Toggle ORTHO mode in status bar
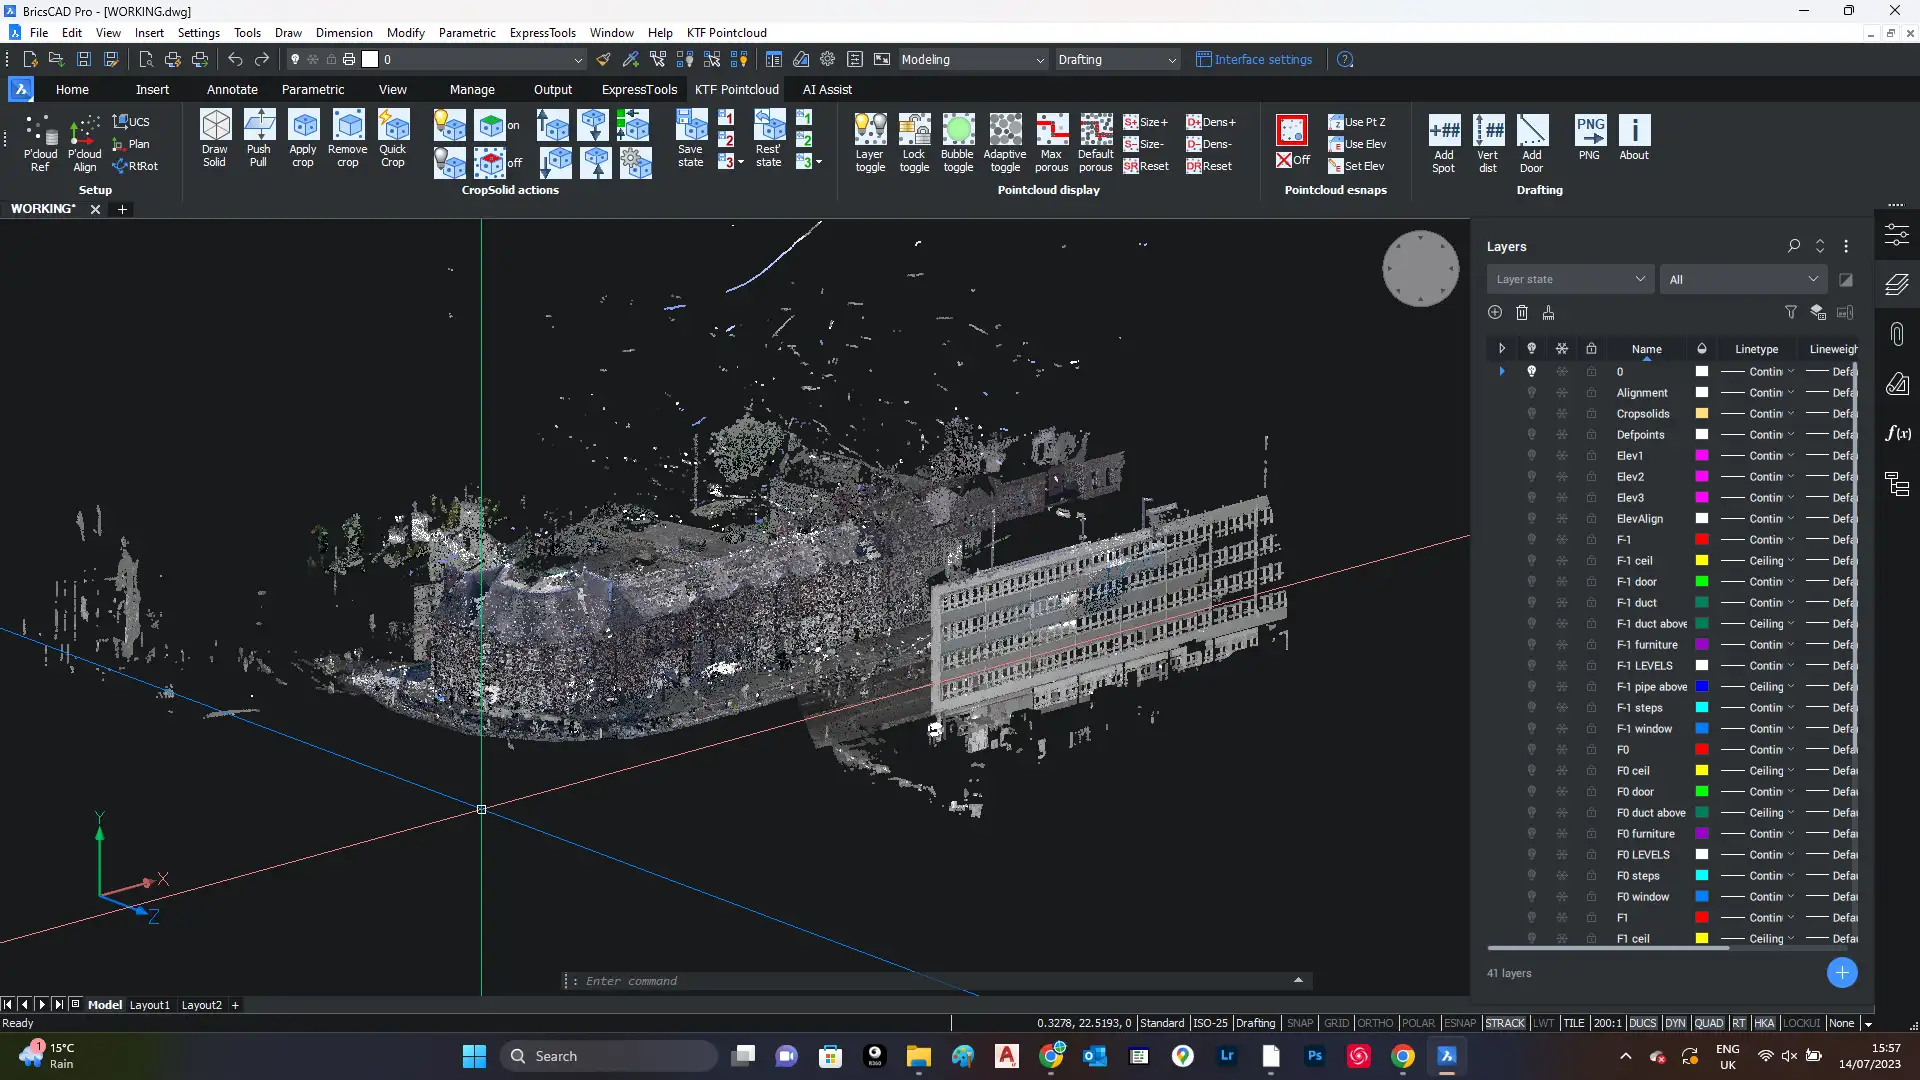Screen dimensions: 1920x1080 point(1375,1023)
